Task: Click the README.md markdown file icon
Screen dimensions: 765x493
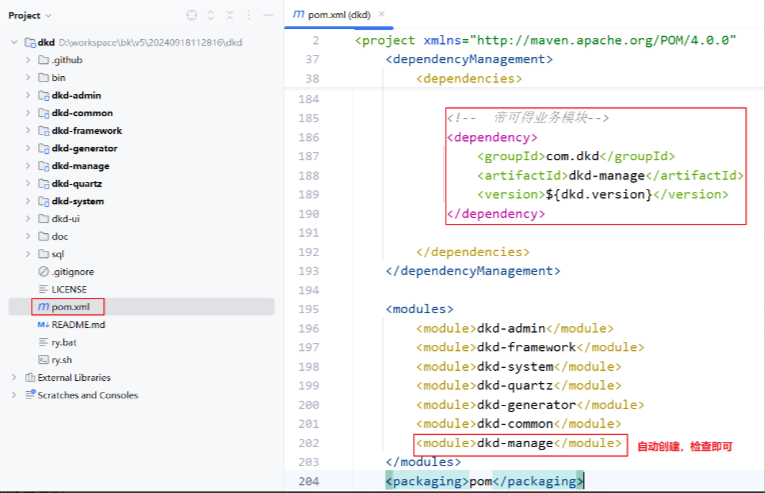Action: click(x=43, y=325)
